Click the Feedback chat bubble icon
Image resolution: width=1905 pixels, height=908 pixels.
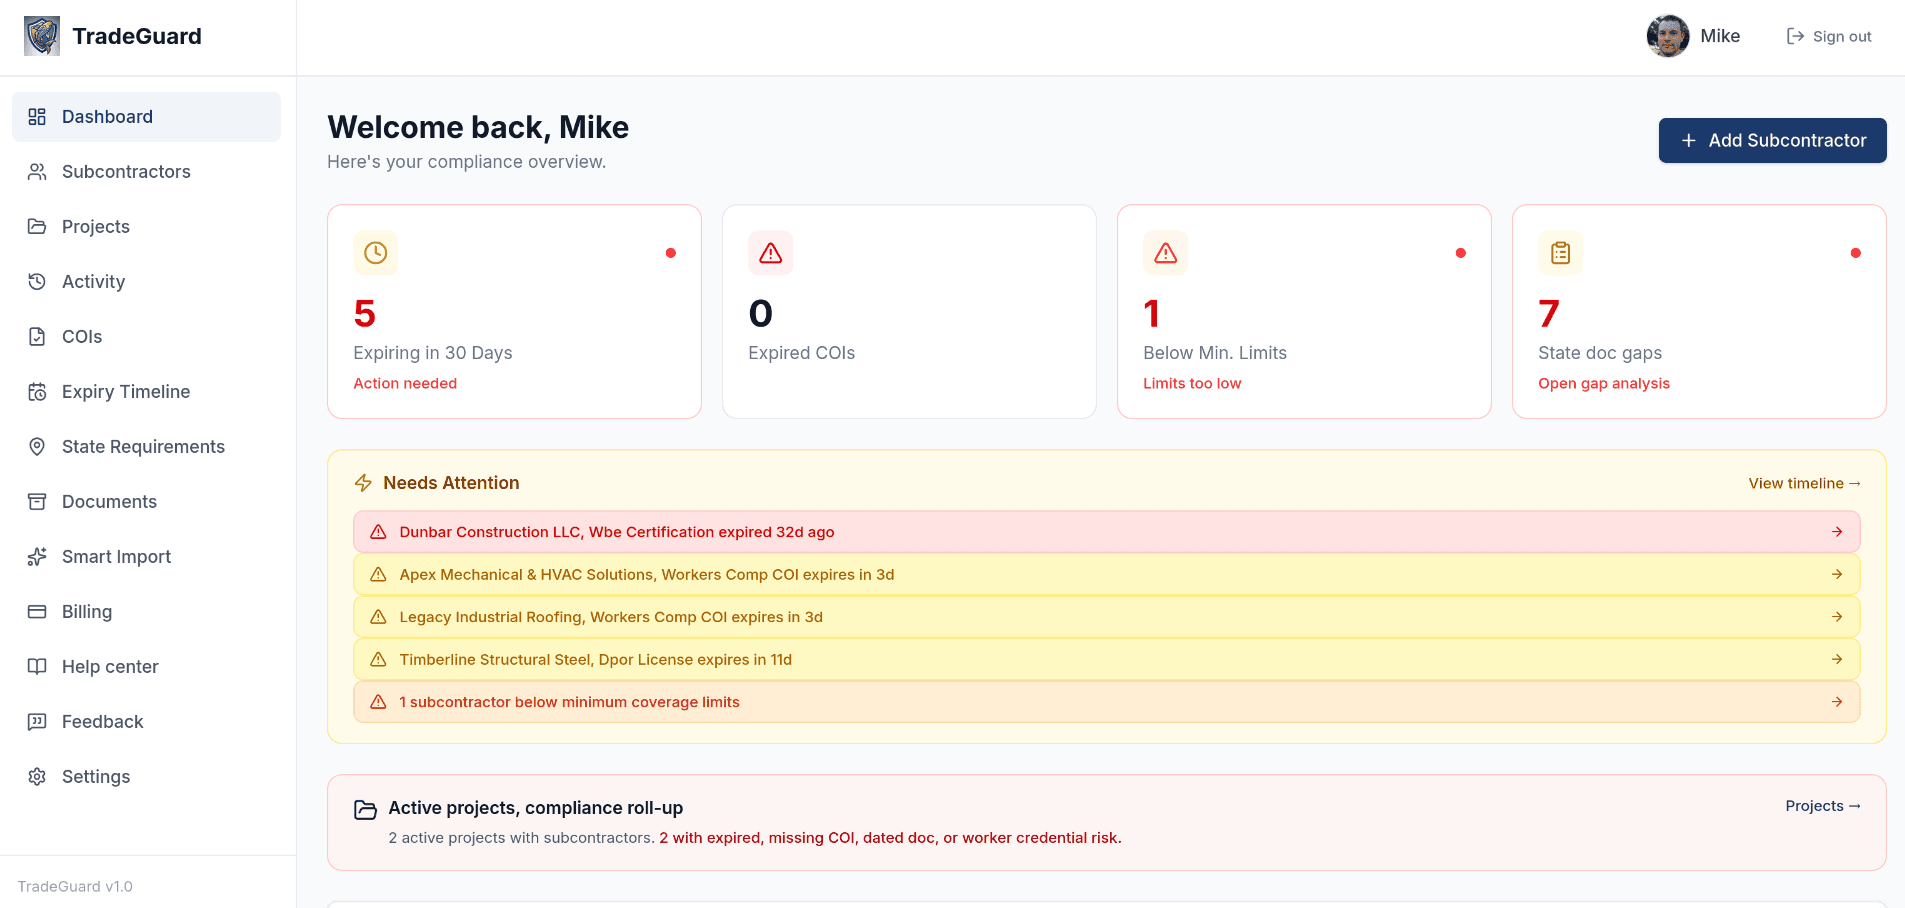point(37,722)
